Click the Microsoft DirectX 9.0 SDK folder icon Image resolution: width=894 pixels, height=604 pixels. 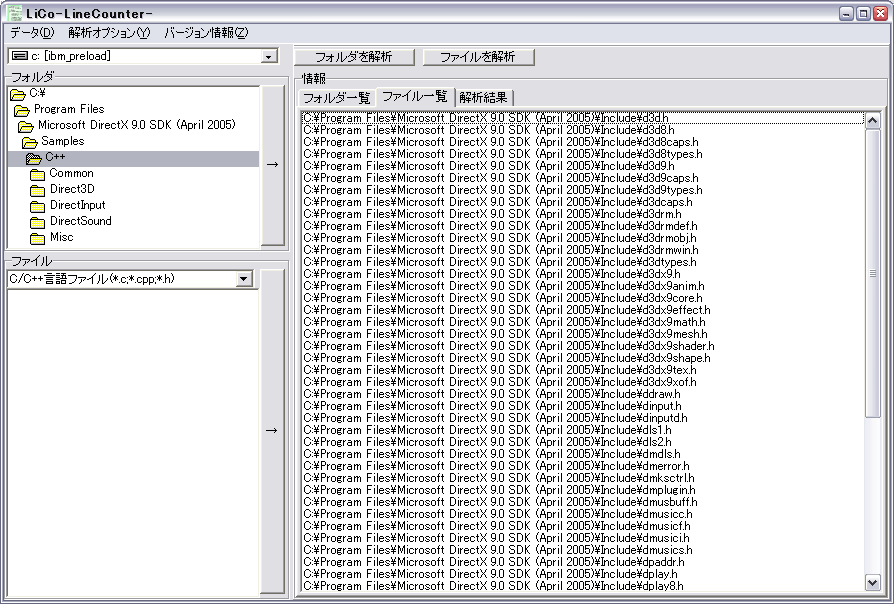pos(26,126)
